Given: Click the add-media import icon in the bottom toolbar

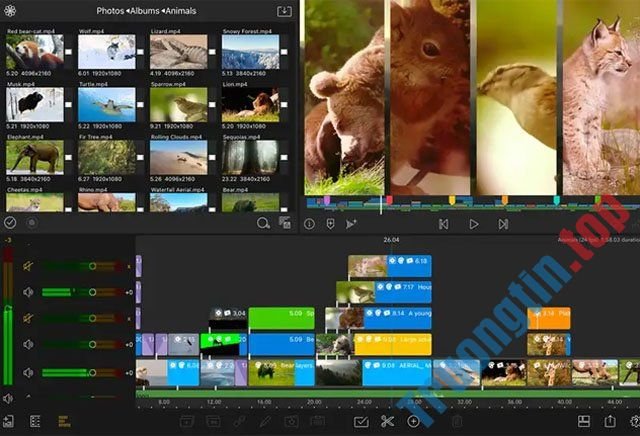Looking at the screenshot, I should (x=9, y=421).
